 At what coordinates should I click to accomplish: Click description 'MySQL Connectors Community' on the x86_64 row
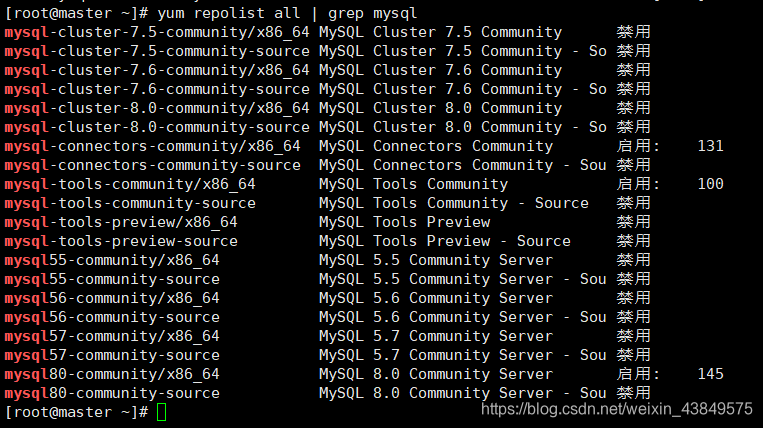[x=436, y=146]
